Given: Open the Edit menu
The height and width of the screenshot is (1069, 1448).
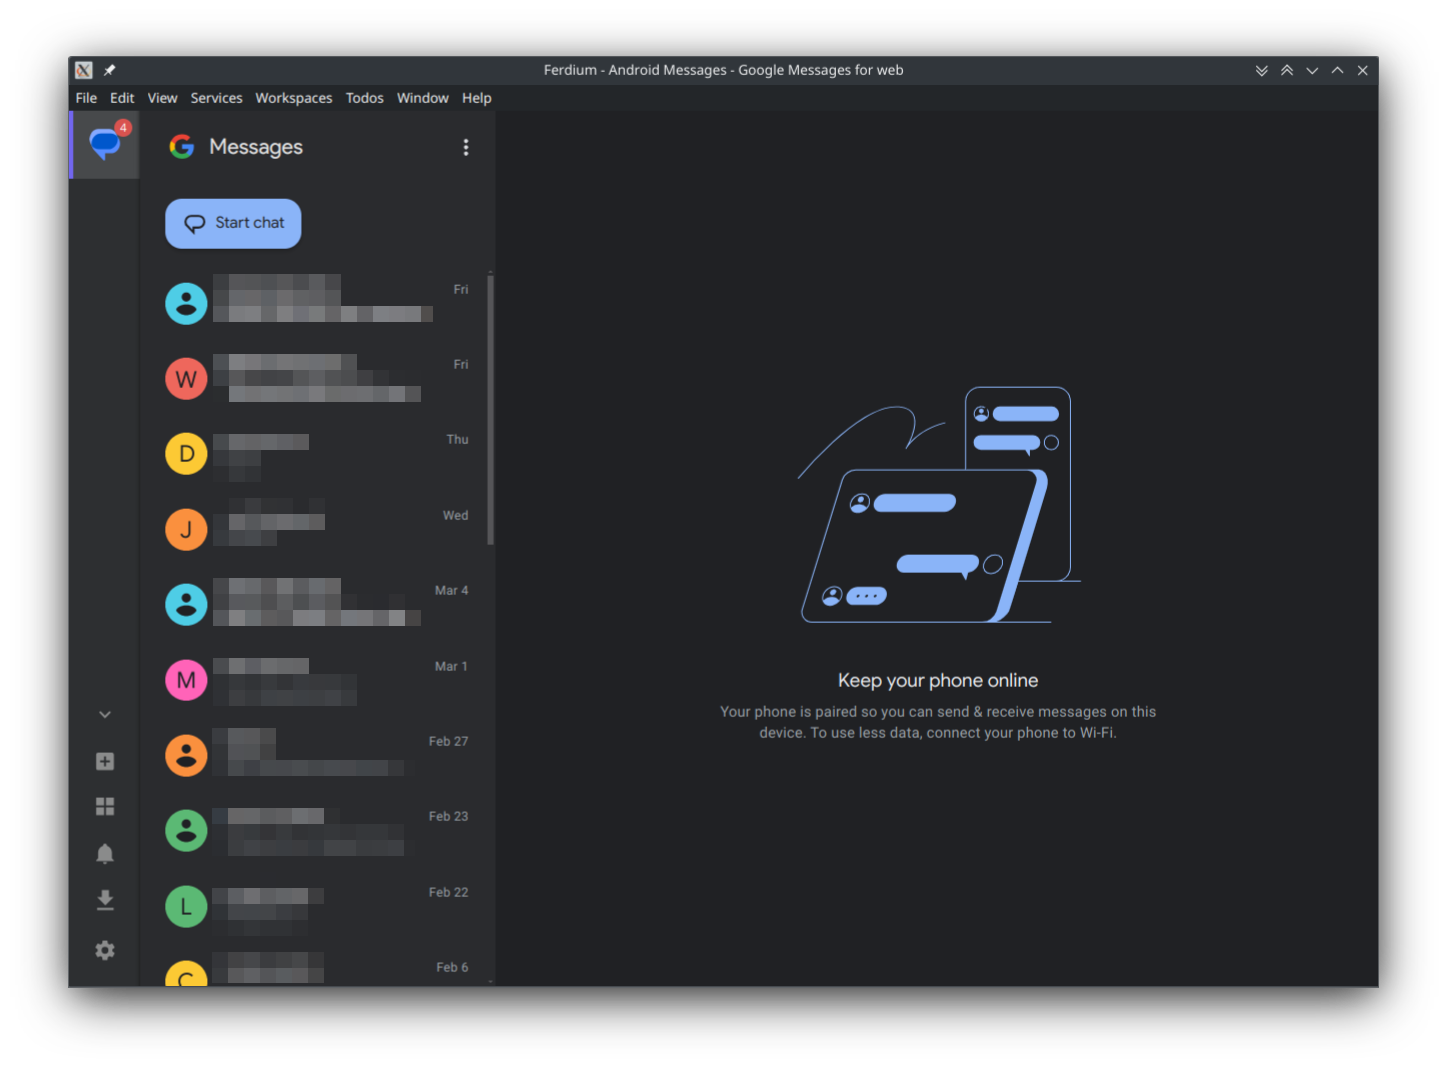Looking at the screenshot, I should pos(122,98).
